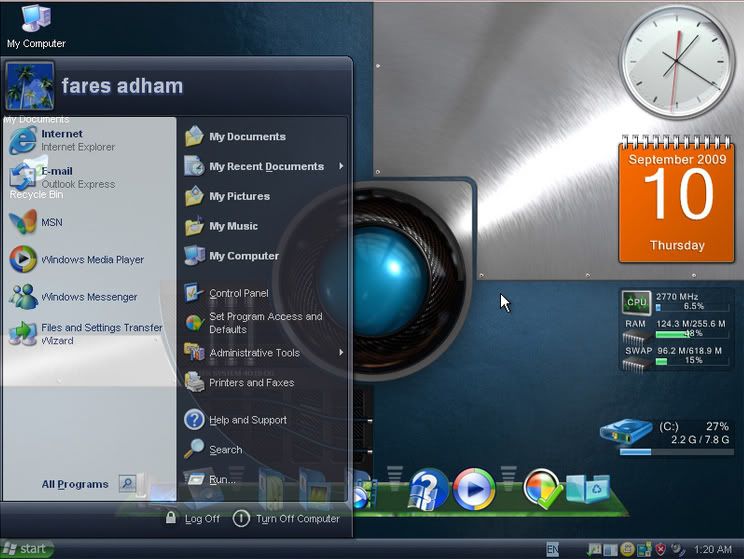Click the analog clock widget
The width and height of the screenshot is (744, 559).
(x=677, y=62)
